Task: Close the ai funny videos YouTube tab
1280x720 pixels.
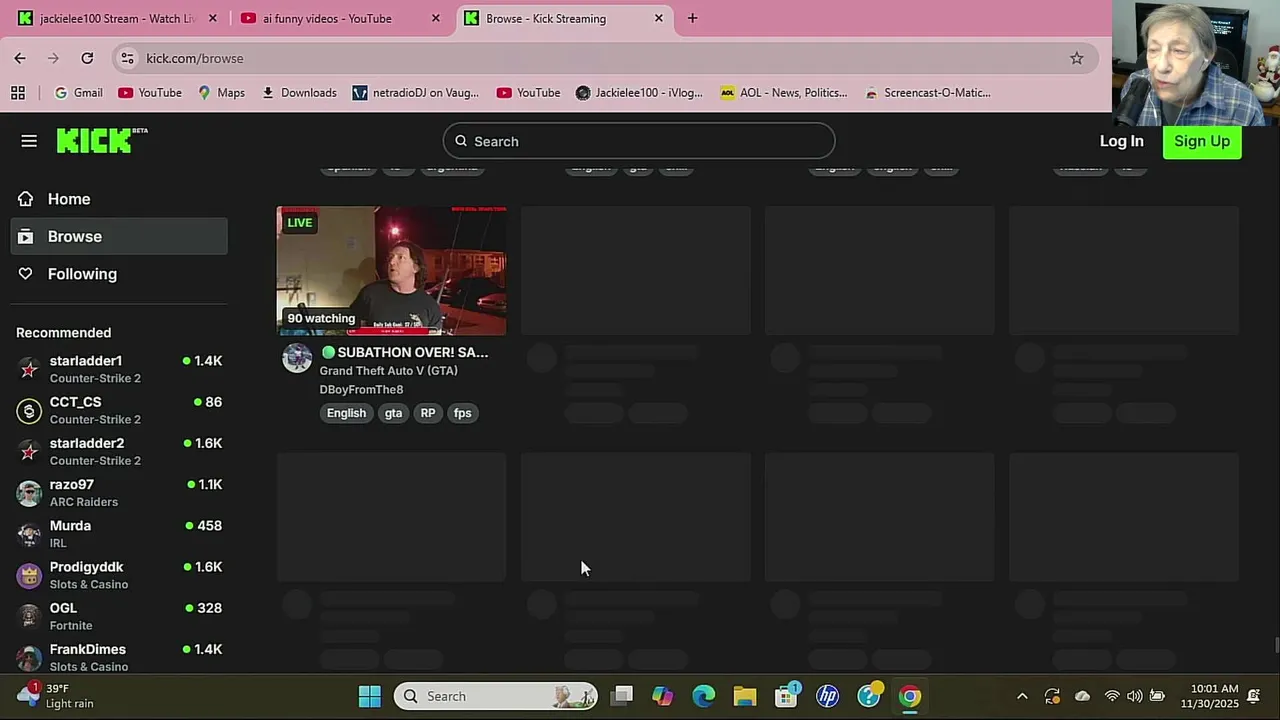Action: [x=435, y=18]
